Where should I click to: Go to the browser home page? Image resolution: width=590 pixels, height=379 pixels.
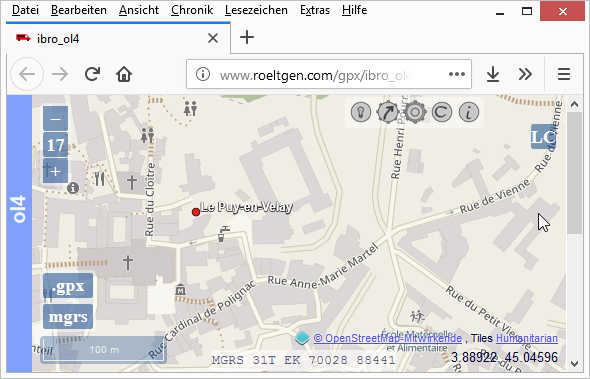(124, 74)
